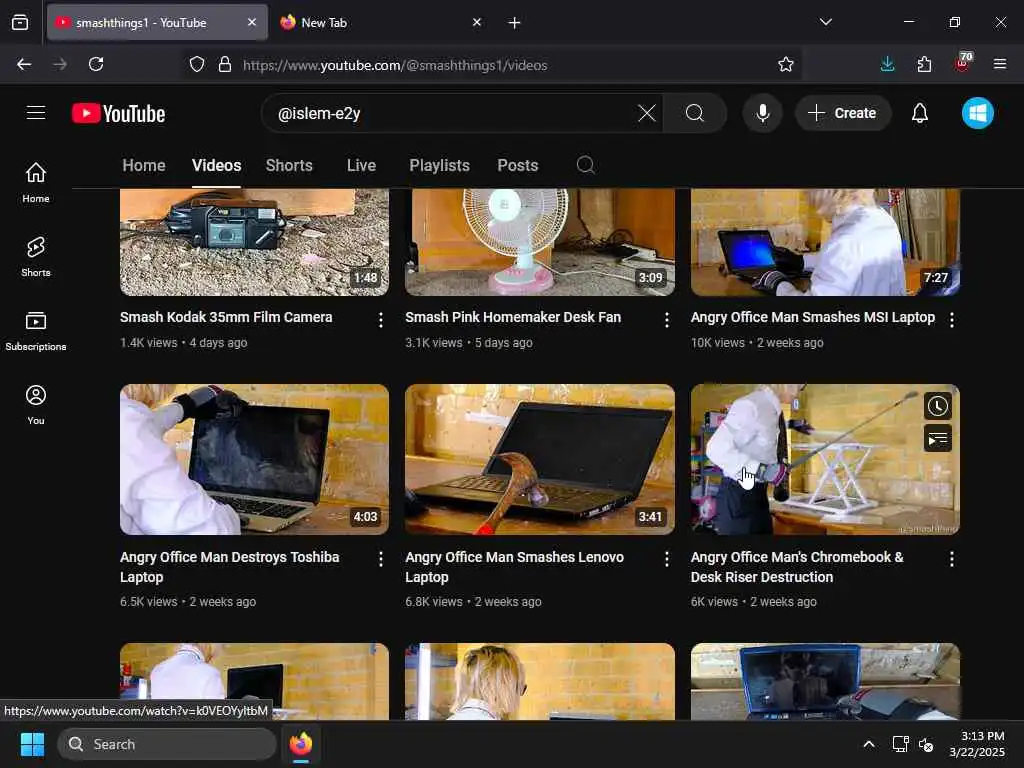Screen dimensions: 1024x768
Task: Open the notifications bell
Action: click(920, 113)
